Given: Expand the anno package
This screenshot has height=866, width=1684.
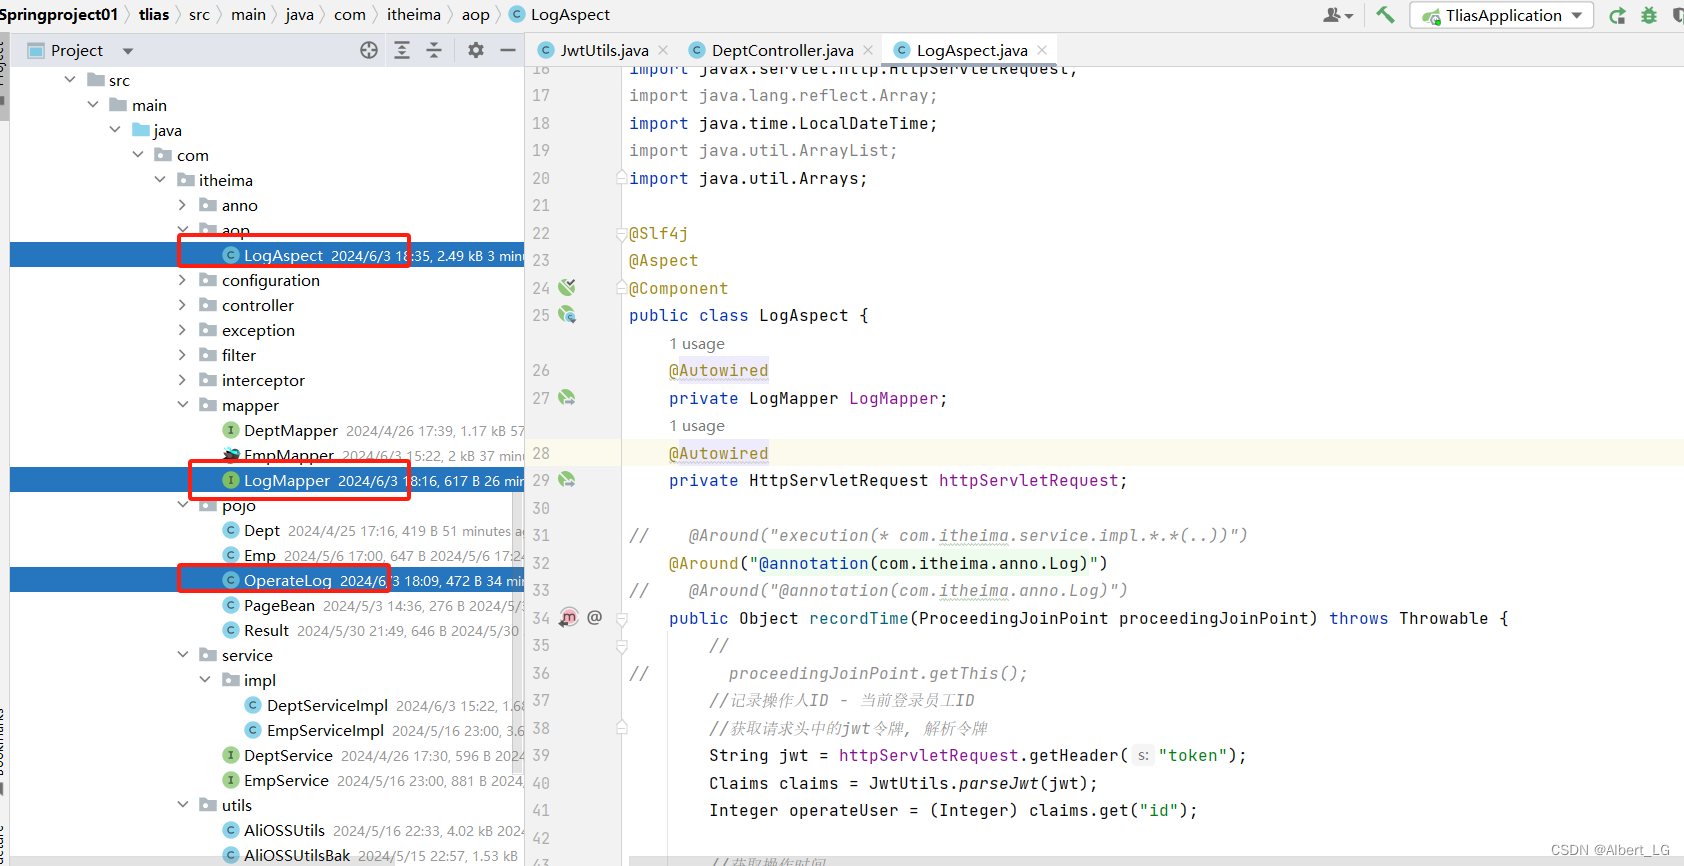Looking at the screenshot, I should point(182,205).
